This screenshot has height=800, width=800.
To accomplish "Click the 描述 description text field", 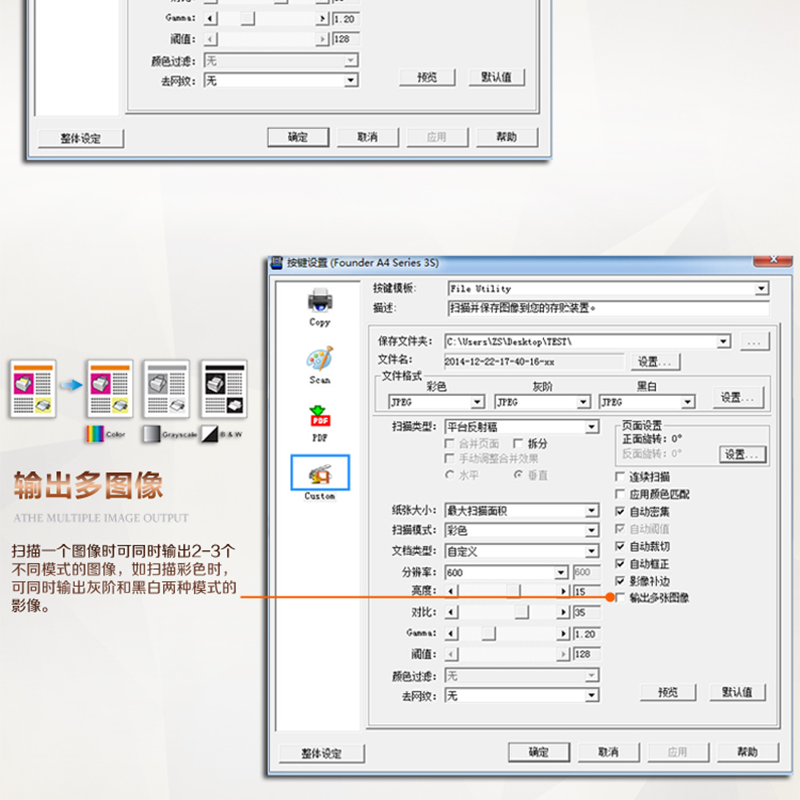I will [x=607, y=308].
